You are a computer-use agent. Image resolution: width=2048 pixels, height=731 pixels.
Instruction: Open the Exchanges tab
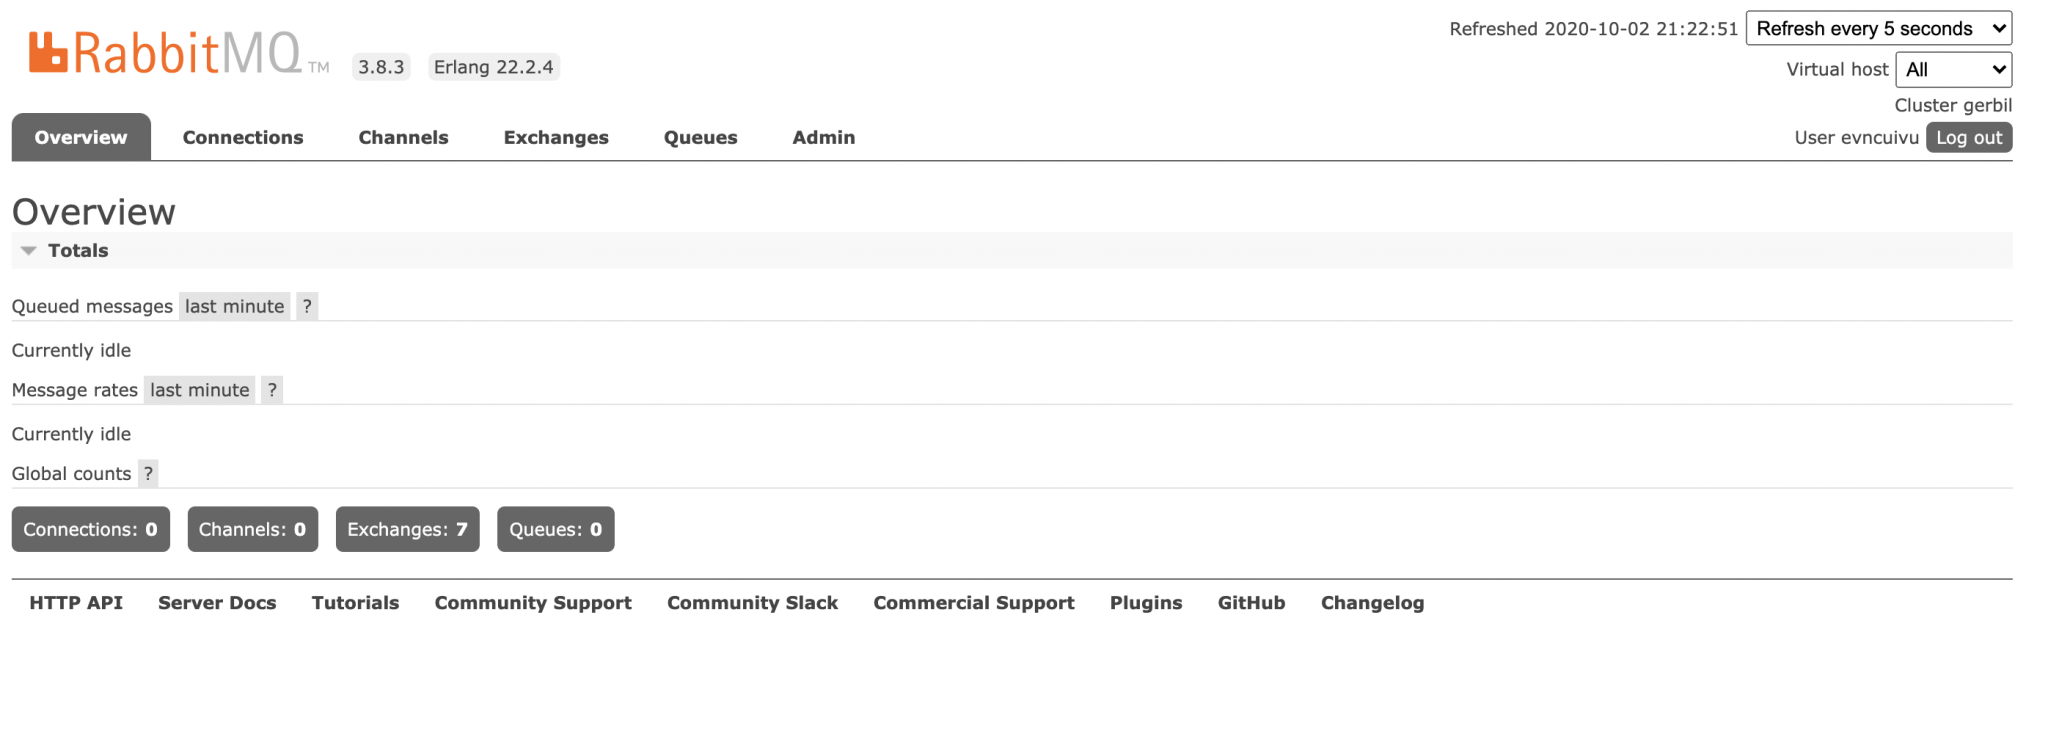tap(556, 137)
